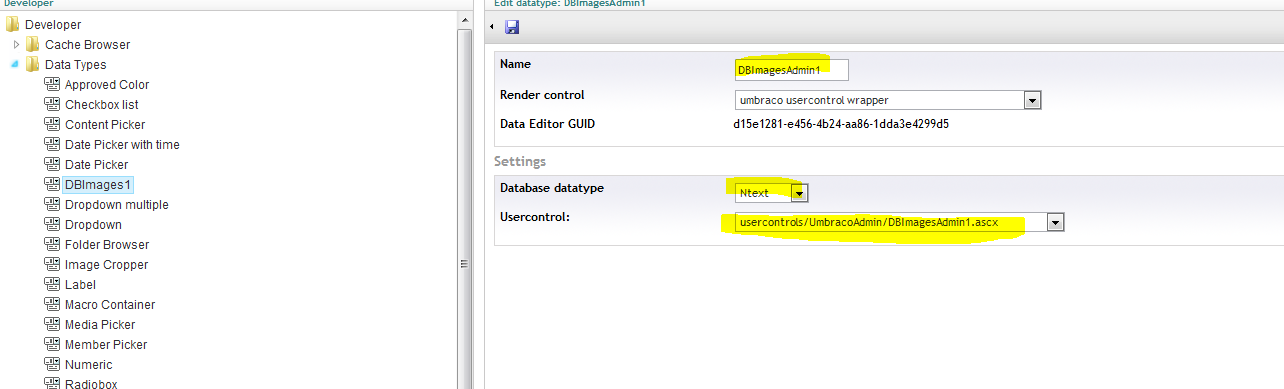1284x389 pixels.
Task: Open the Database datatype Ntext dropdown
Action: pos(799,193)
